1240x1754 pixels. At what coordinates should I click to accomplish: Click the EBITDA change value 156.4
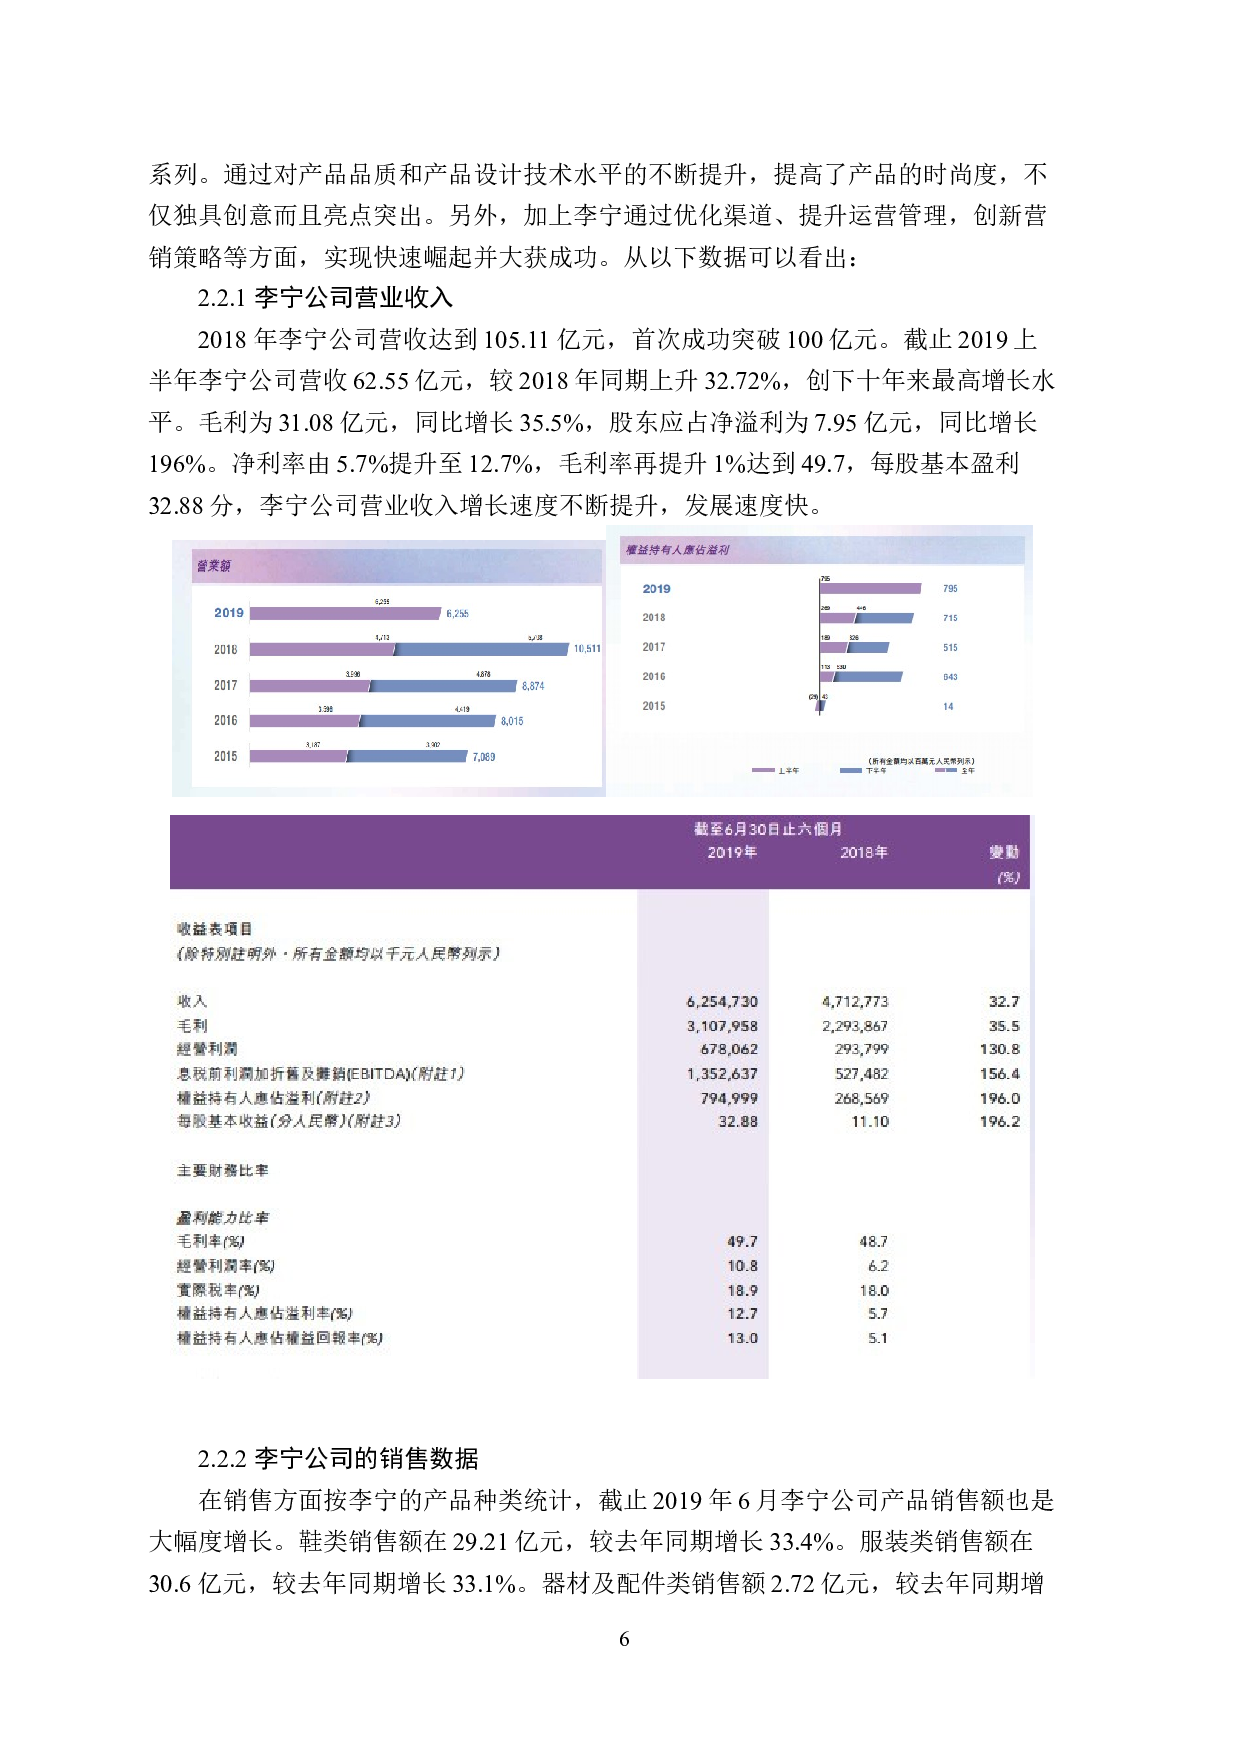pos(1000,1074)
